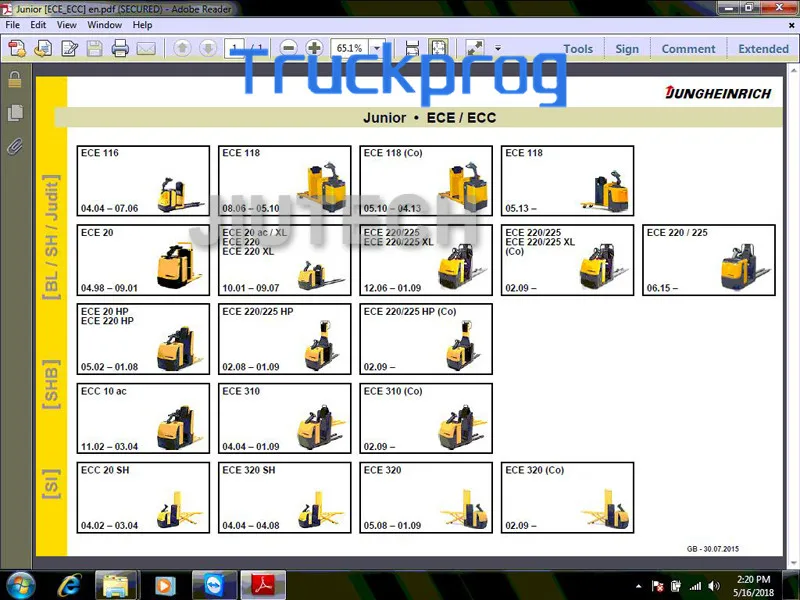This screenshot has width=800, height=600.
Task: Open the Extended pane
Action: [x=763, y=49]
